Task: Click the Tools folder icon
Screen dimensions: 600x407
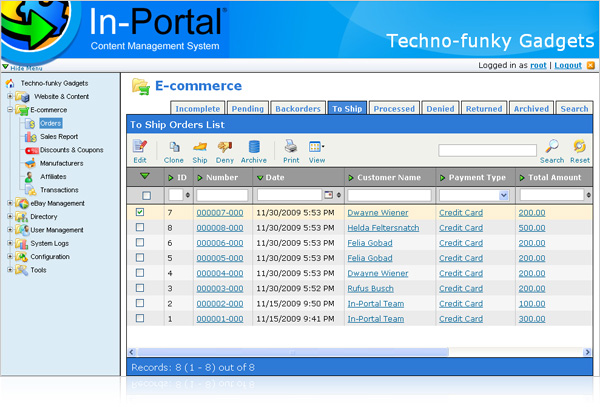Action: 22,270
